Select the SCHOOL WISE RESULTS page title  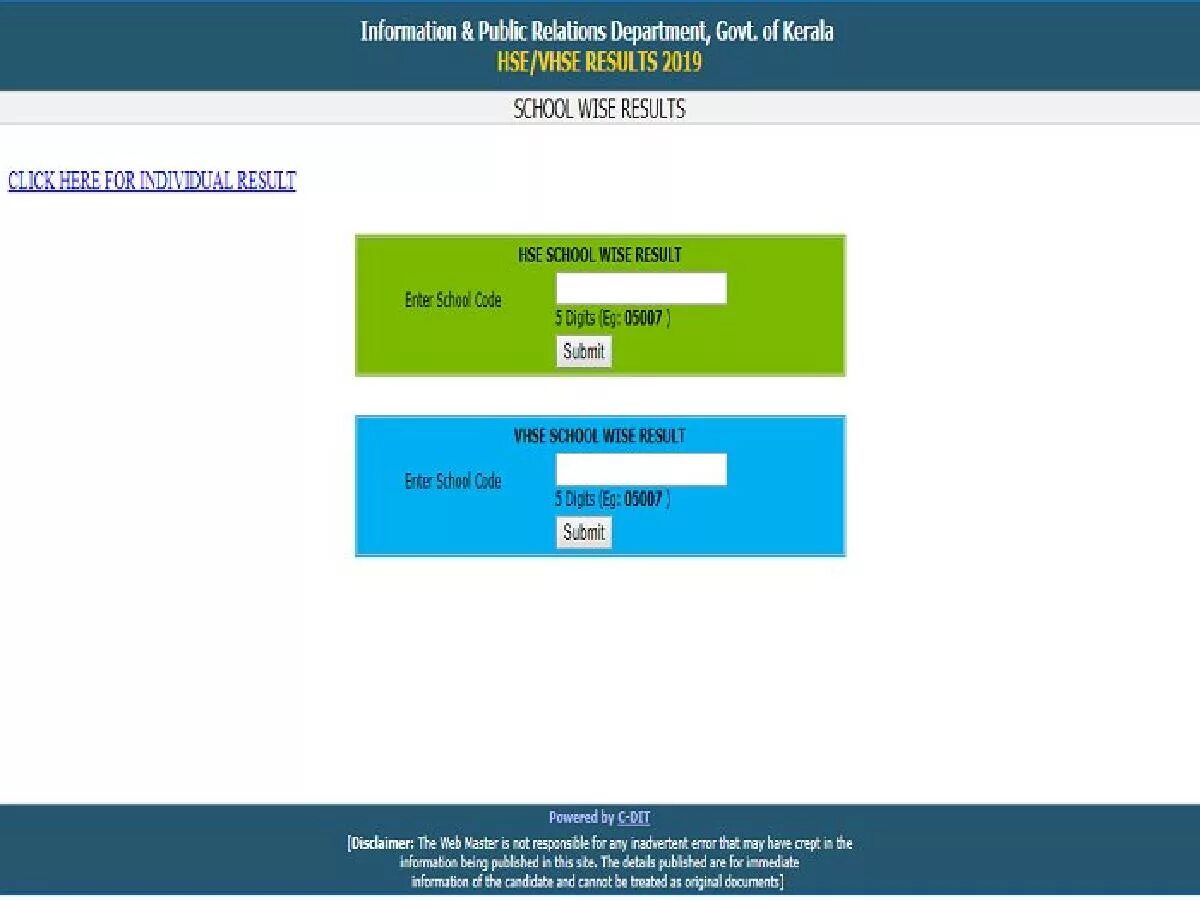click(600, 109)
